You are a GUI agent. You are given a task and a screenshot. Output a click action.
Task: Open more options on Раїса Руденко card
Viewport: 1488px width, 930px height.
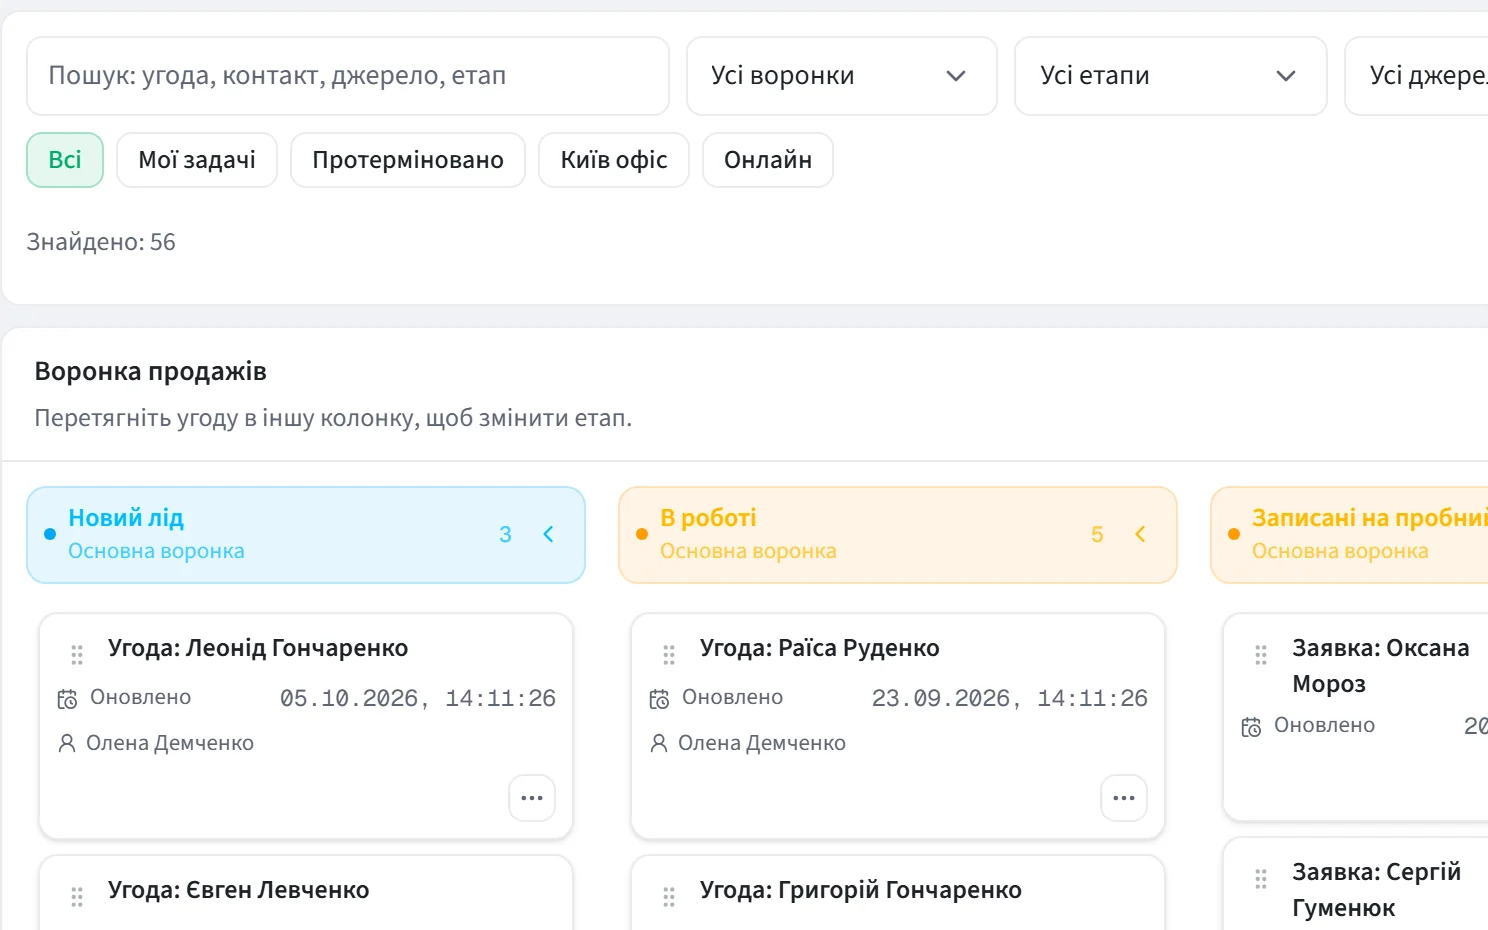click(1124, 798)
